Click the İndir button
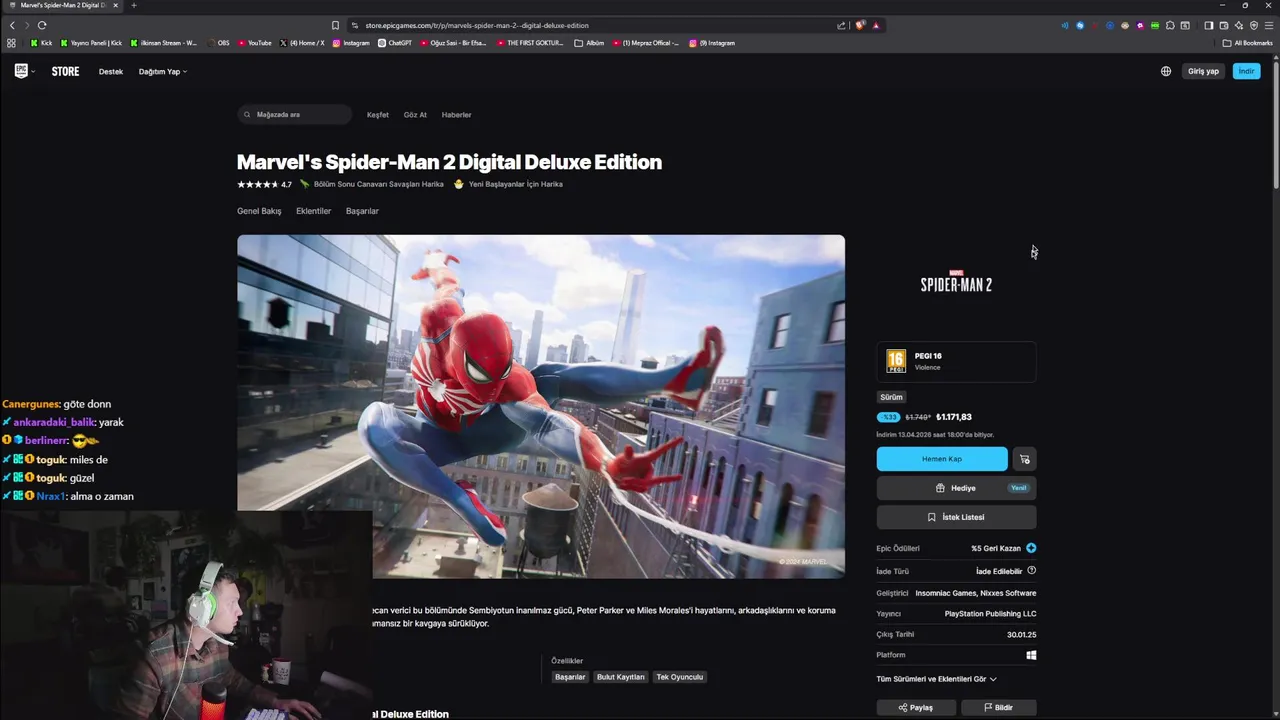The width and height of the screenshot is (1280, 720). [1246, 71]
